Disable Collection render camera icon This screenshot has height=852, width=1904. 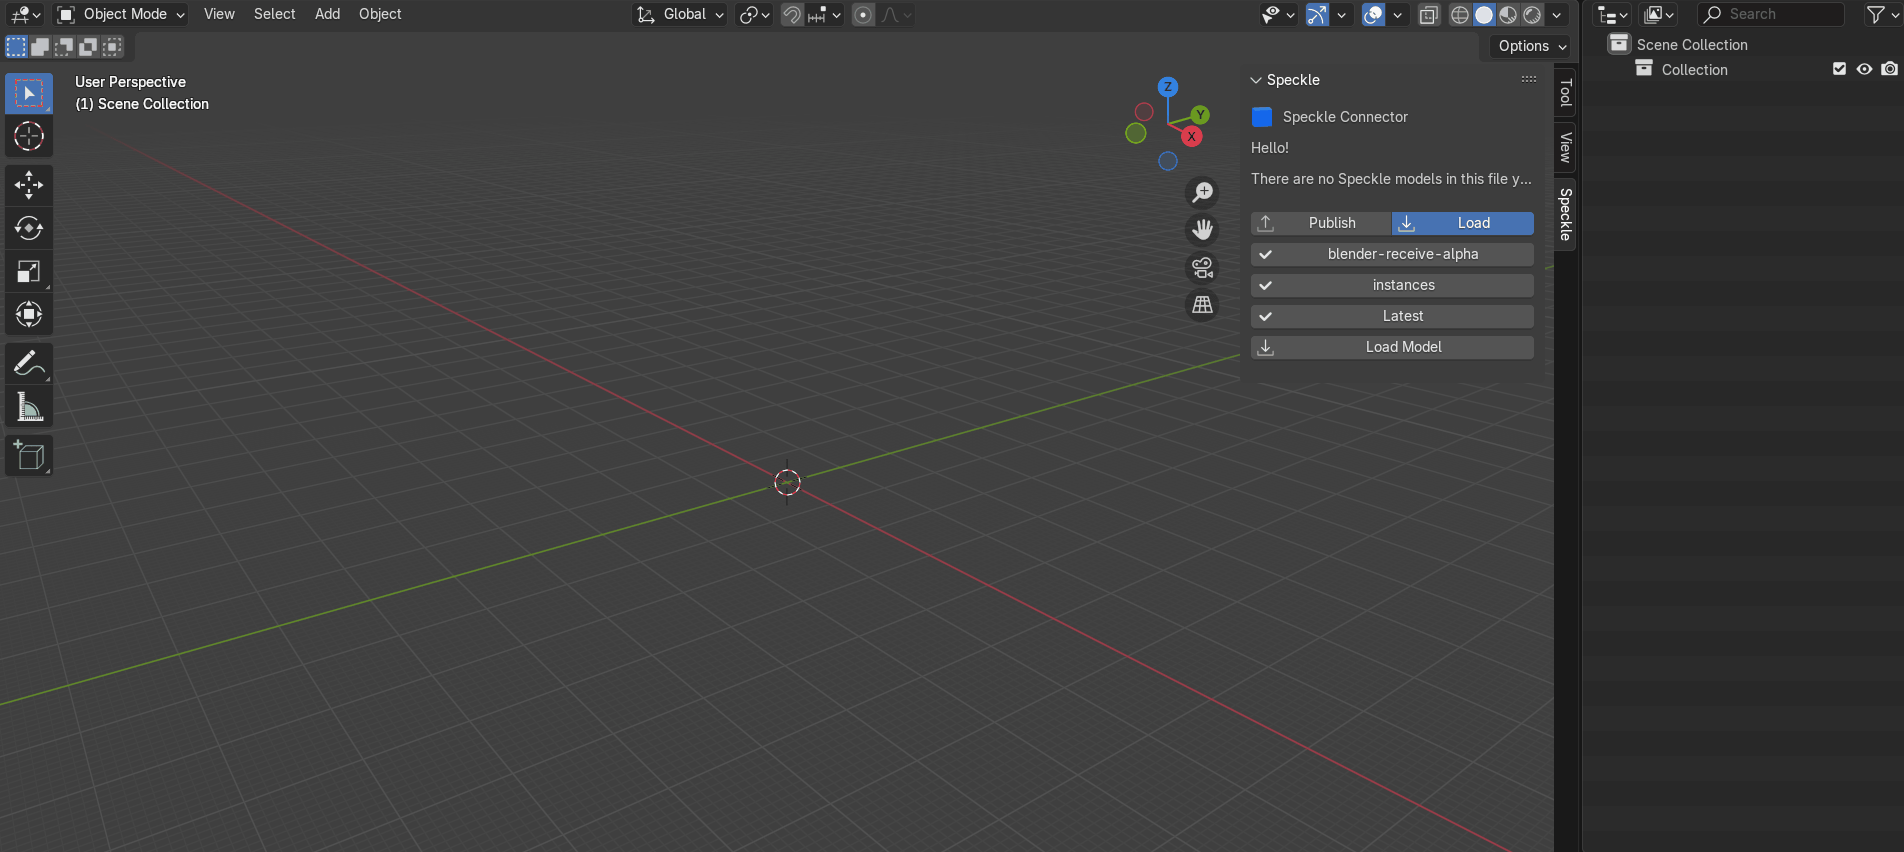1889,69
